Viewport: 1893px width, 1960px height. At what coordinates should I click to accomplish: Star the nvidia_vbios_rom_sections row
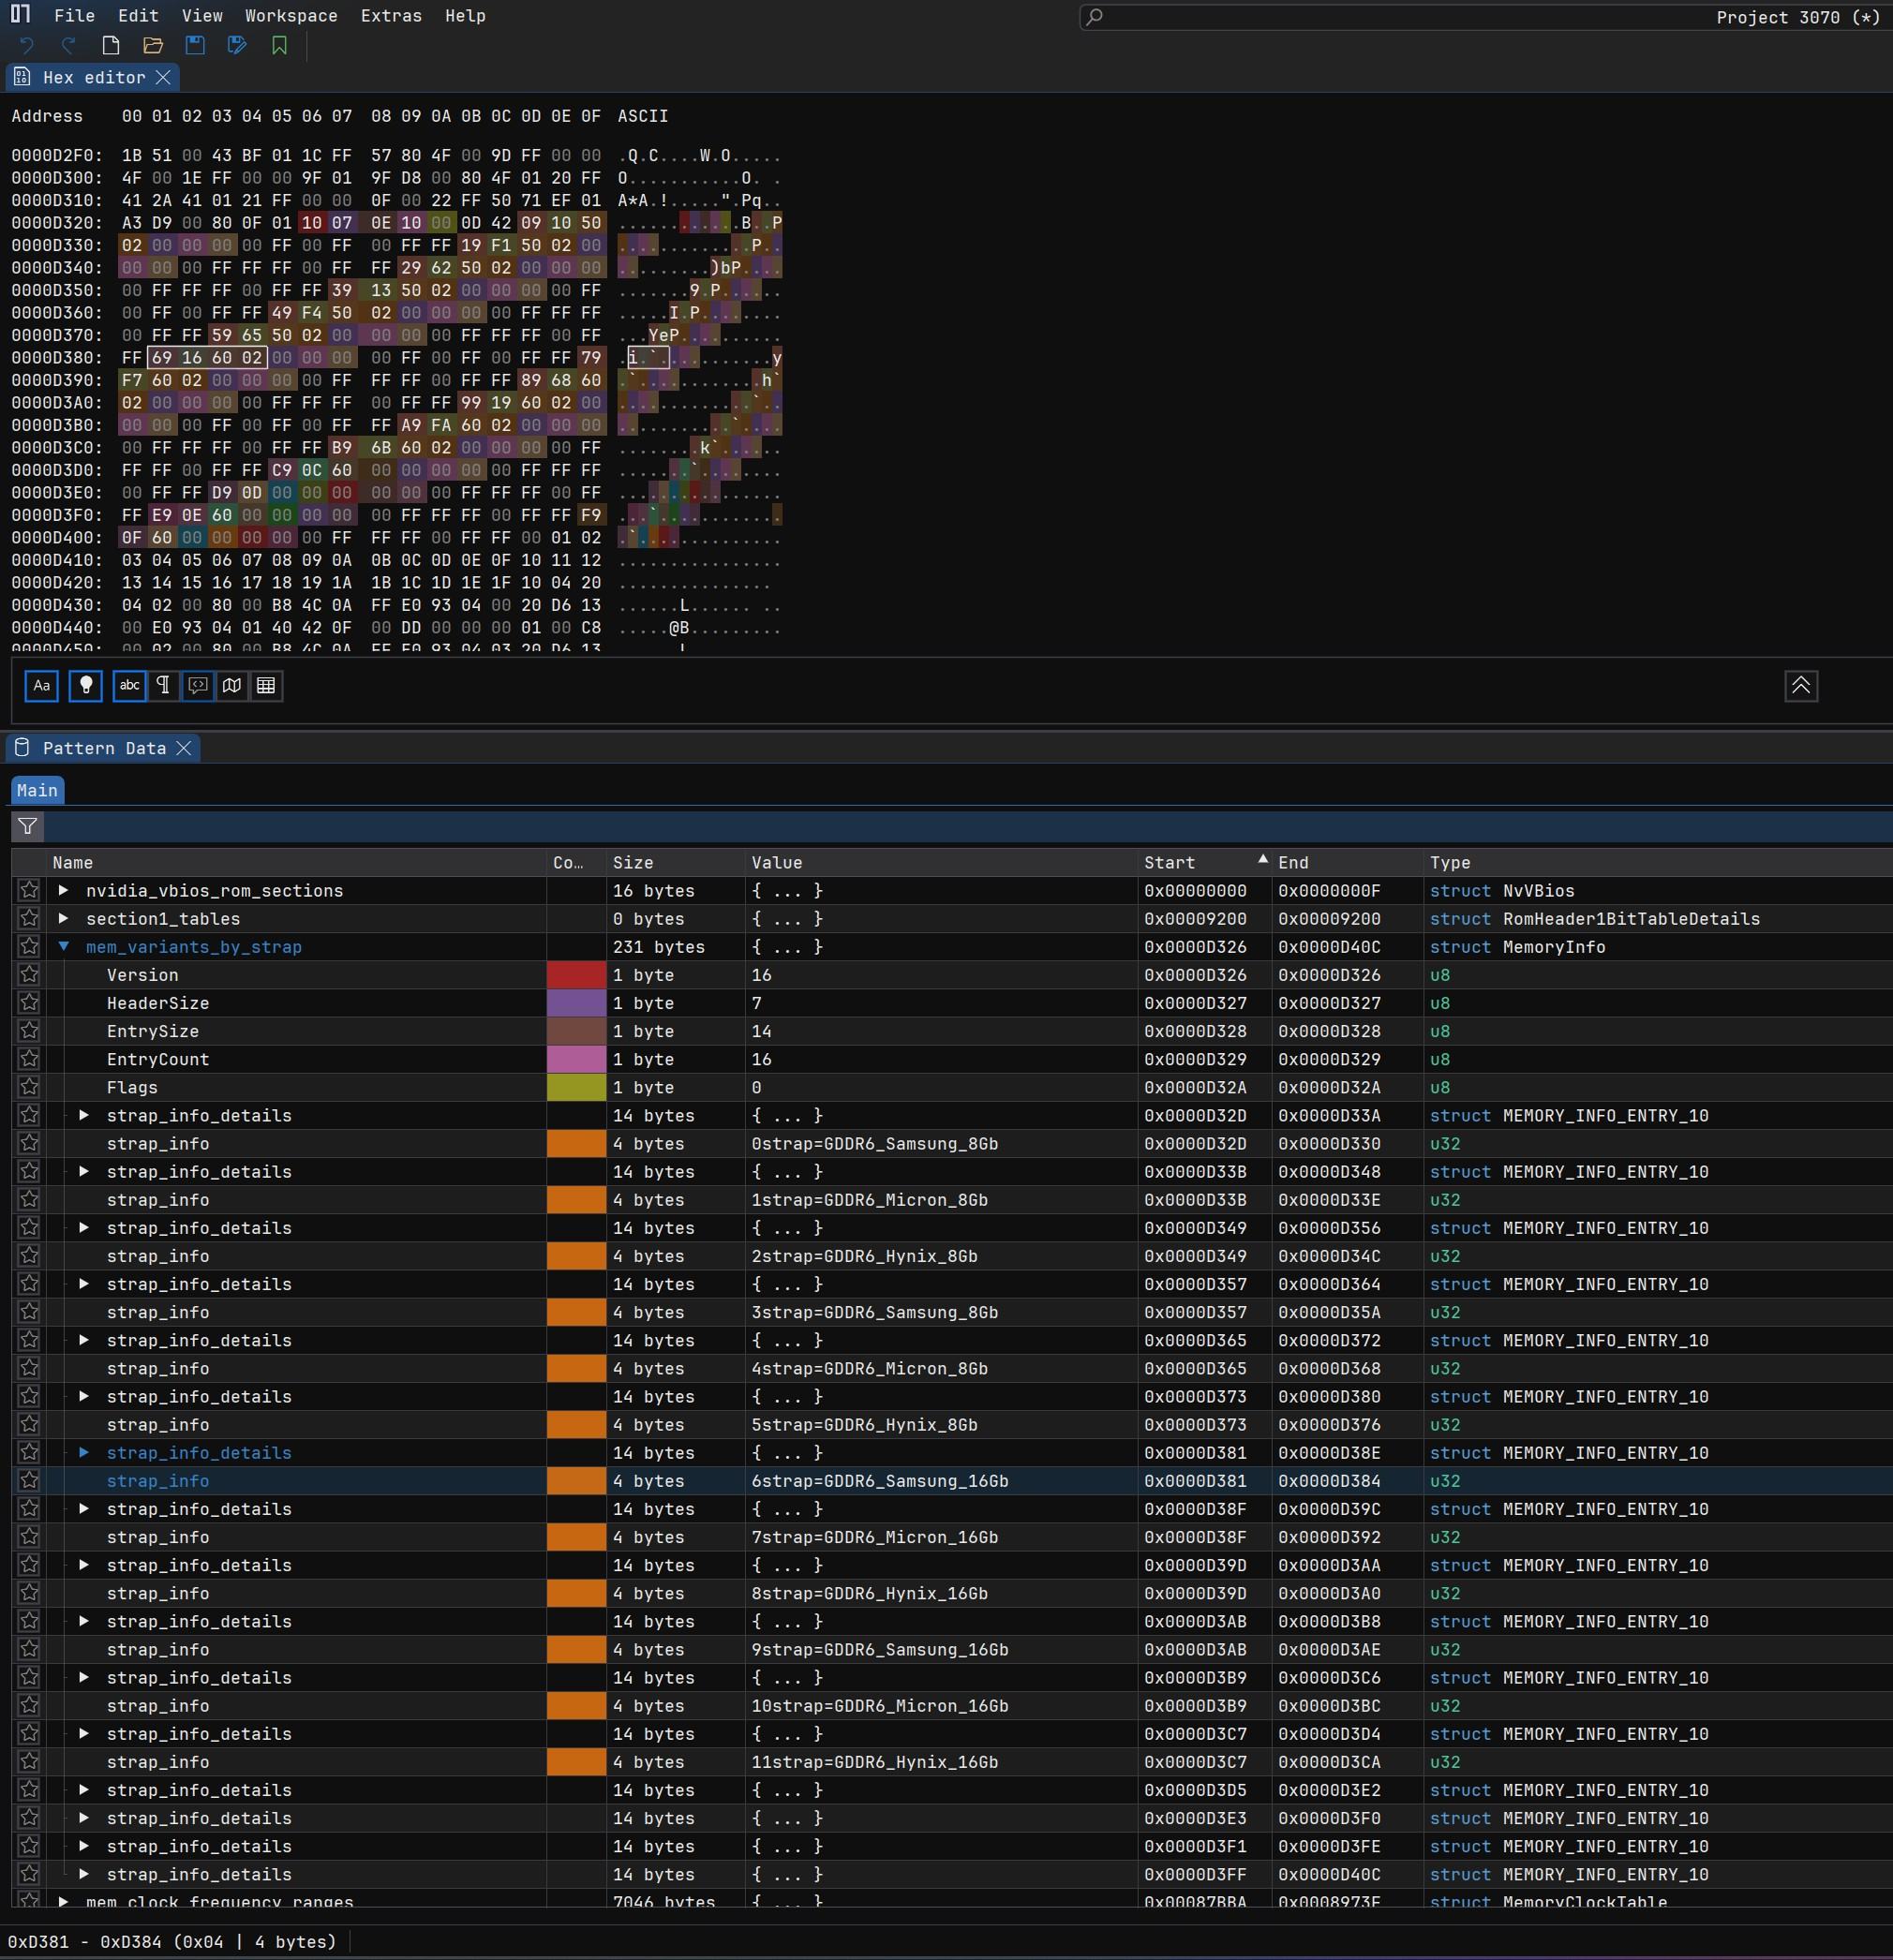tap(29, 890)
